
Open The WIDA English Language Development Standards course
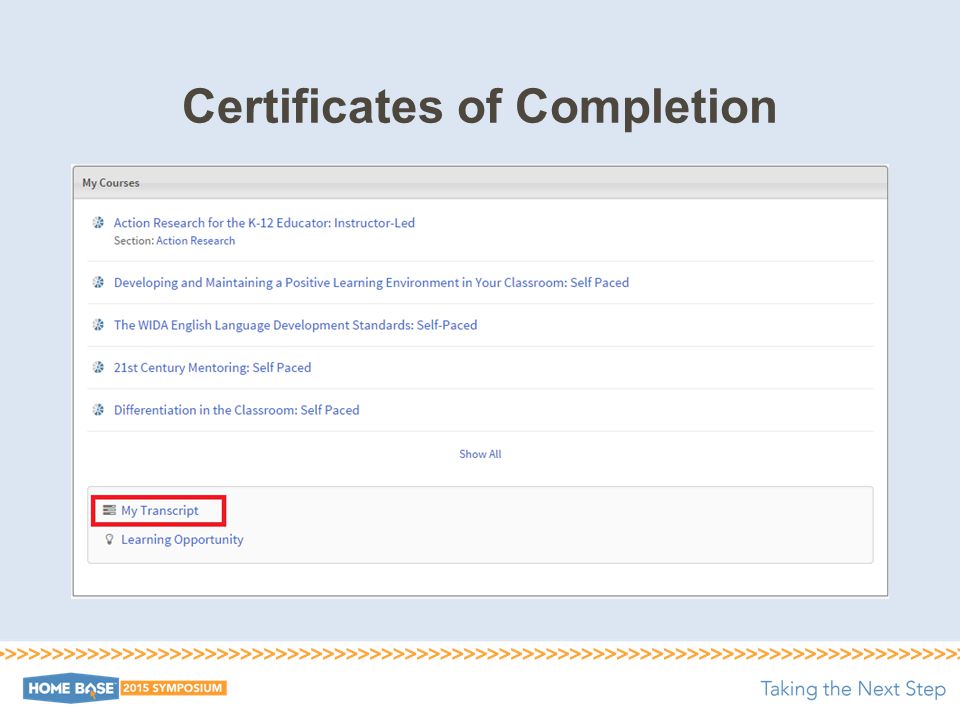(x=295, y=325)
